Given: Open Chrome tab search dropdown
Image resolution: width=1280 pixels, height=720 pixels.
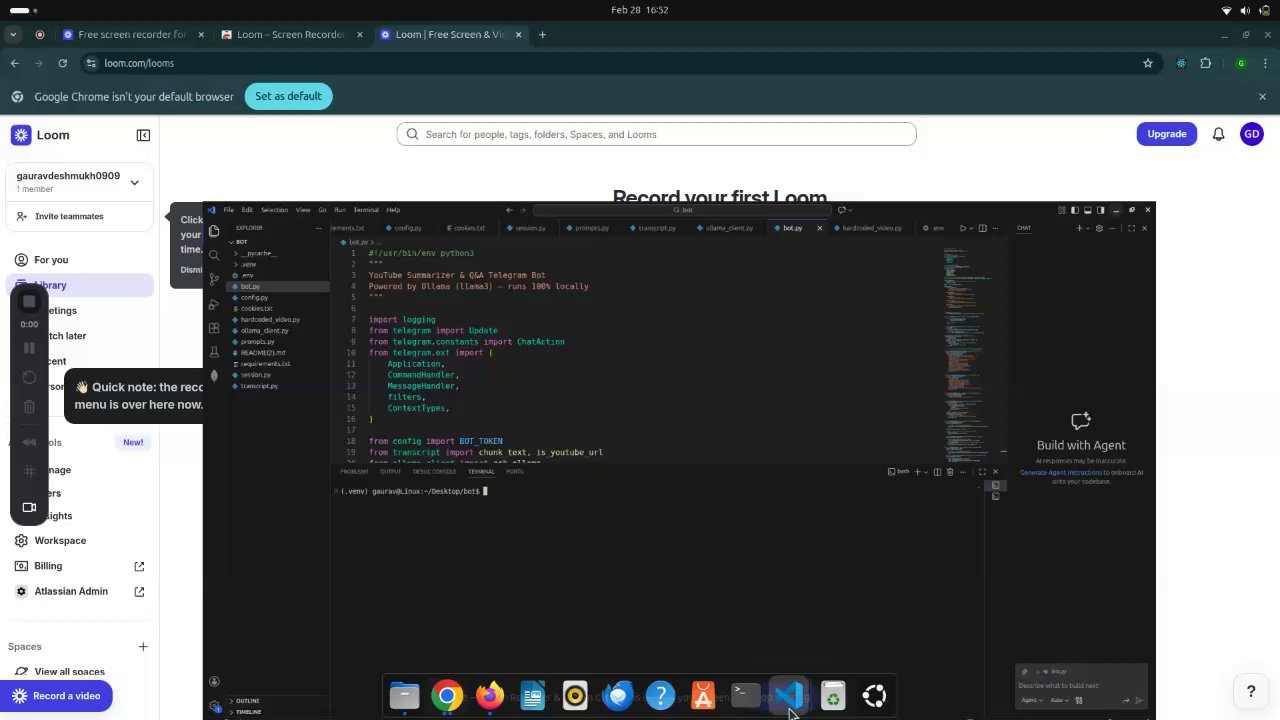Looking at the screenshot, I should click(13, 35).
